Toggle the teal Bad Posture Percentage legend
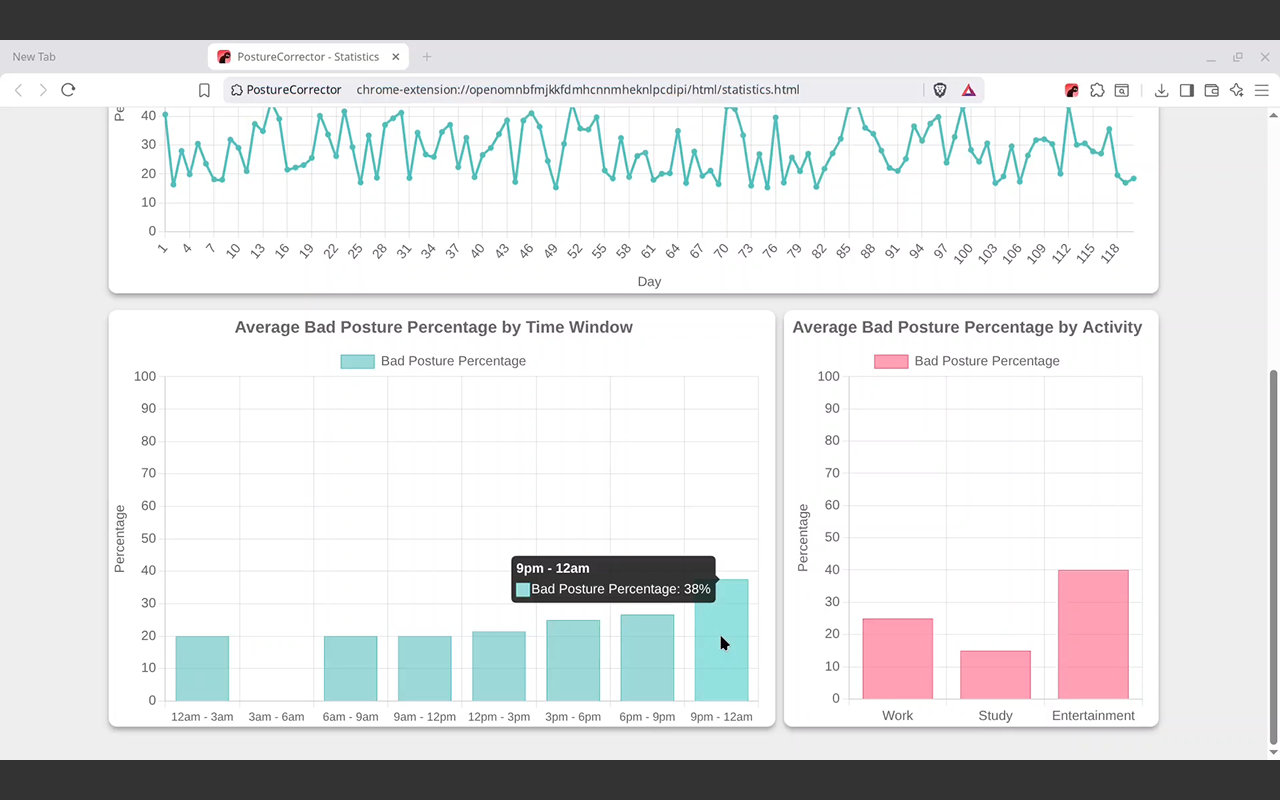The image size is (1280, 800). click(433, 361)
